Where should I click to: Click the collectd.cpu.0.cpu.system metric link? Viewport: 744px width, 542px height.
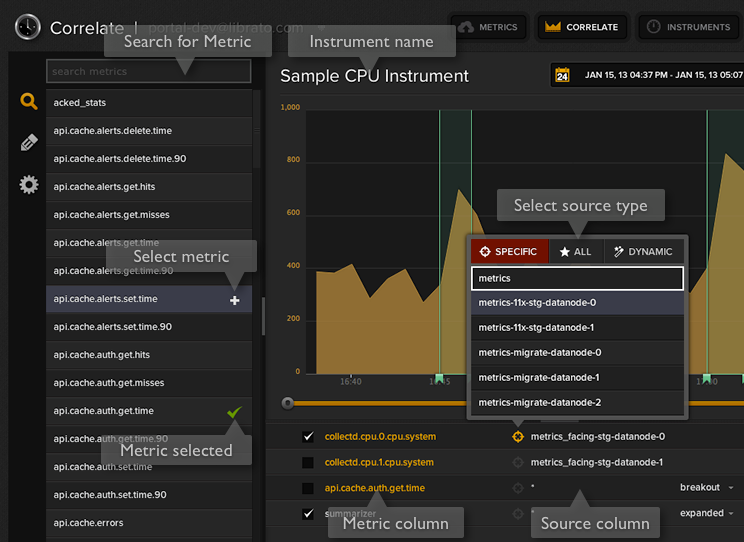tap(380, 437)
